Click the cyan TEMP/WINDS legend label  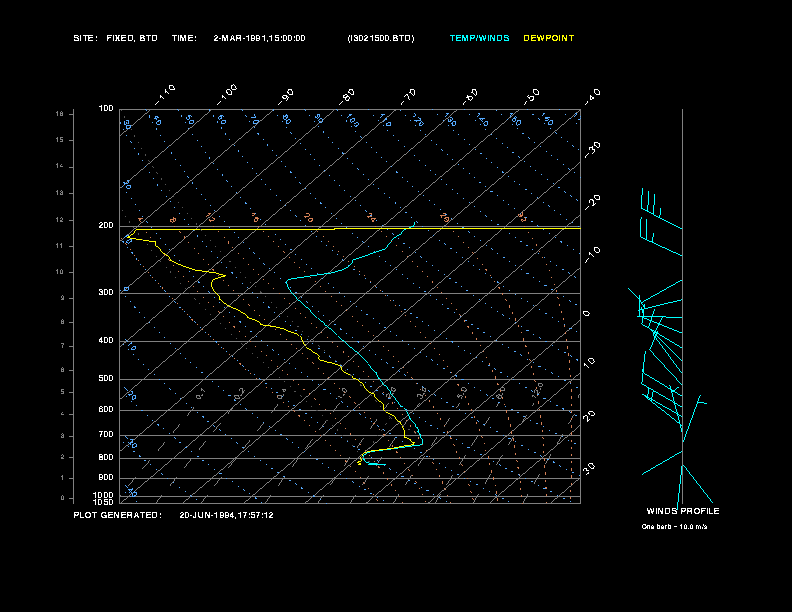coord(479,38)
